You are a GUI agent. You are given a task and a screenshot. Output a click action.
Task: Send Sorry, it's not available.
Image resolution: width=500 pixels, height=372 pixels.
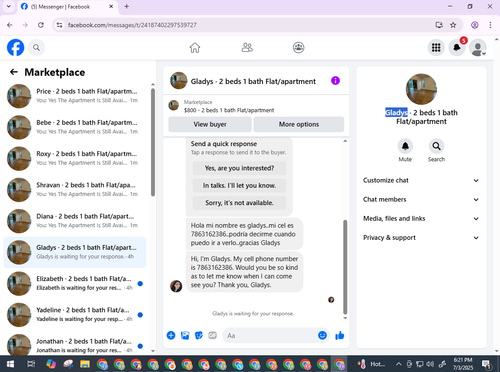coord(239,203)
